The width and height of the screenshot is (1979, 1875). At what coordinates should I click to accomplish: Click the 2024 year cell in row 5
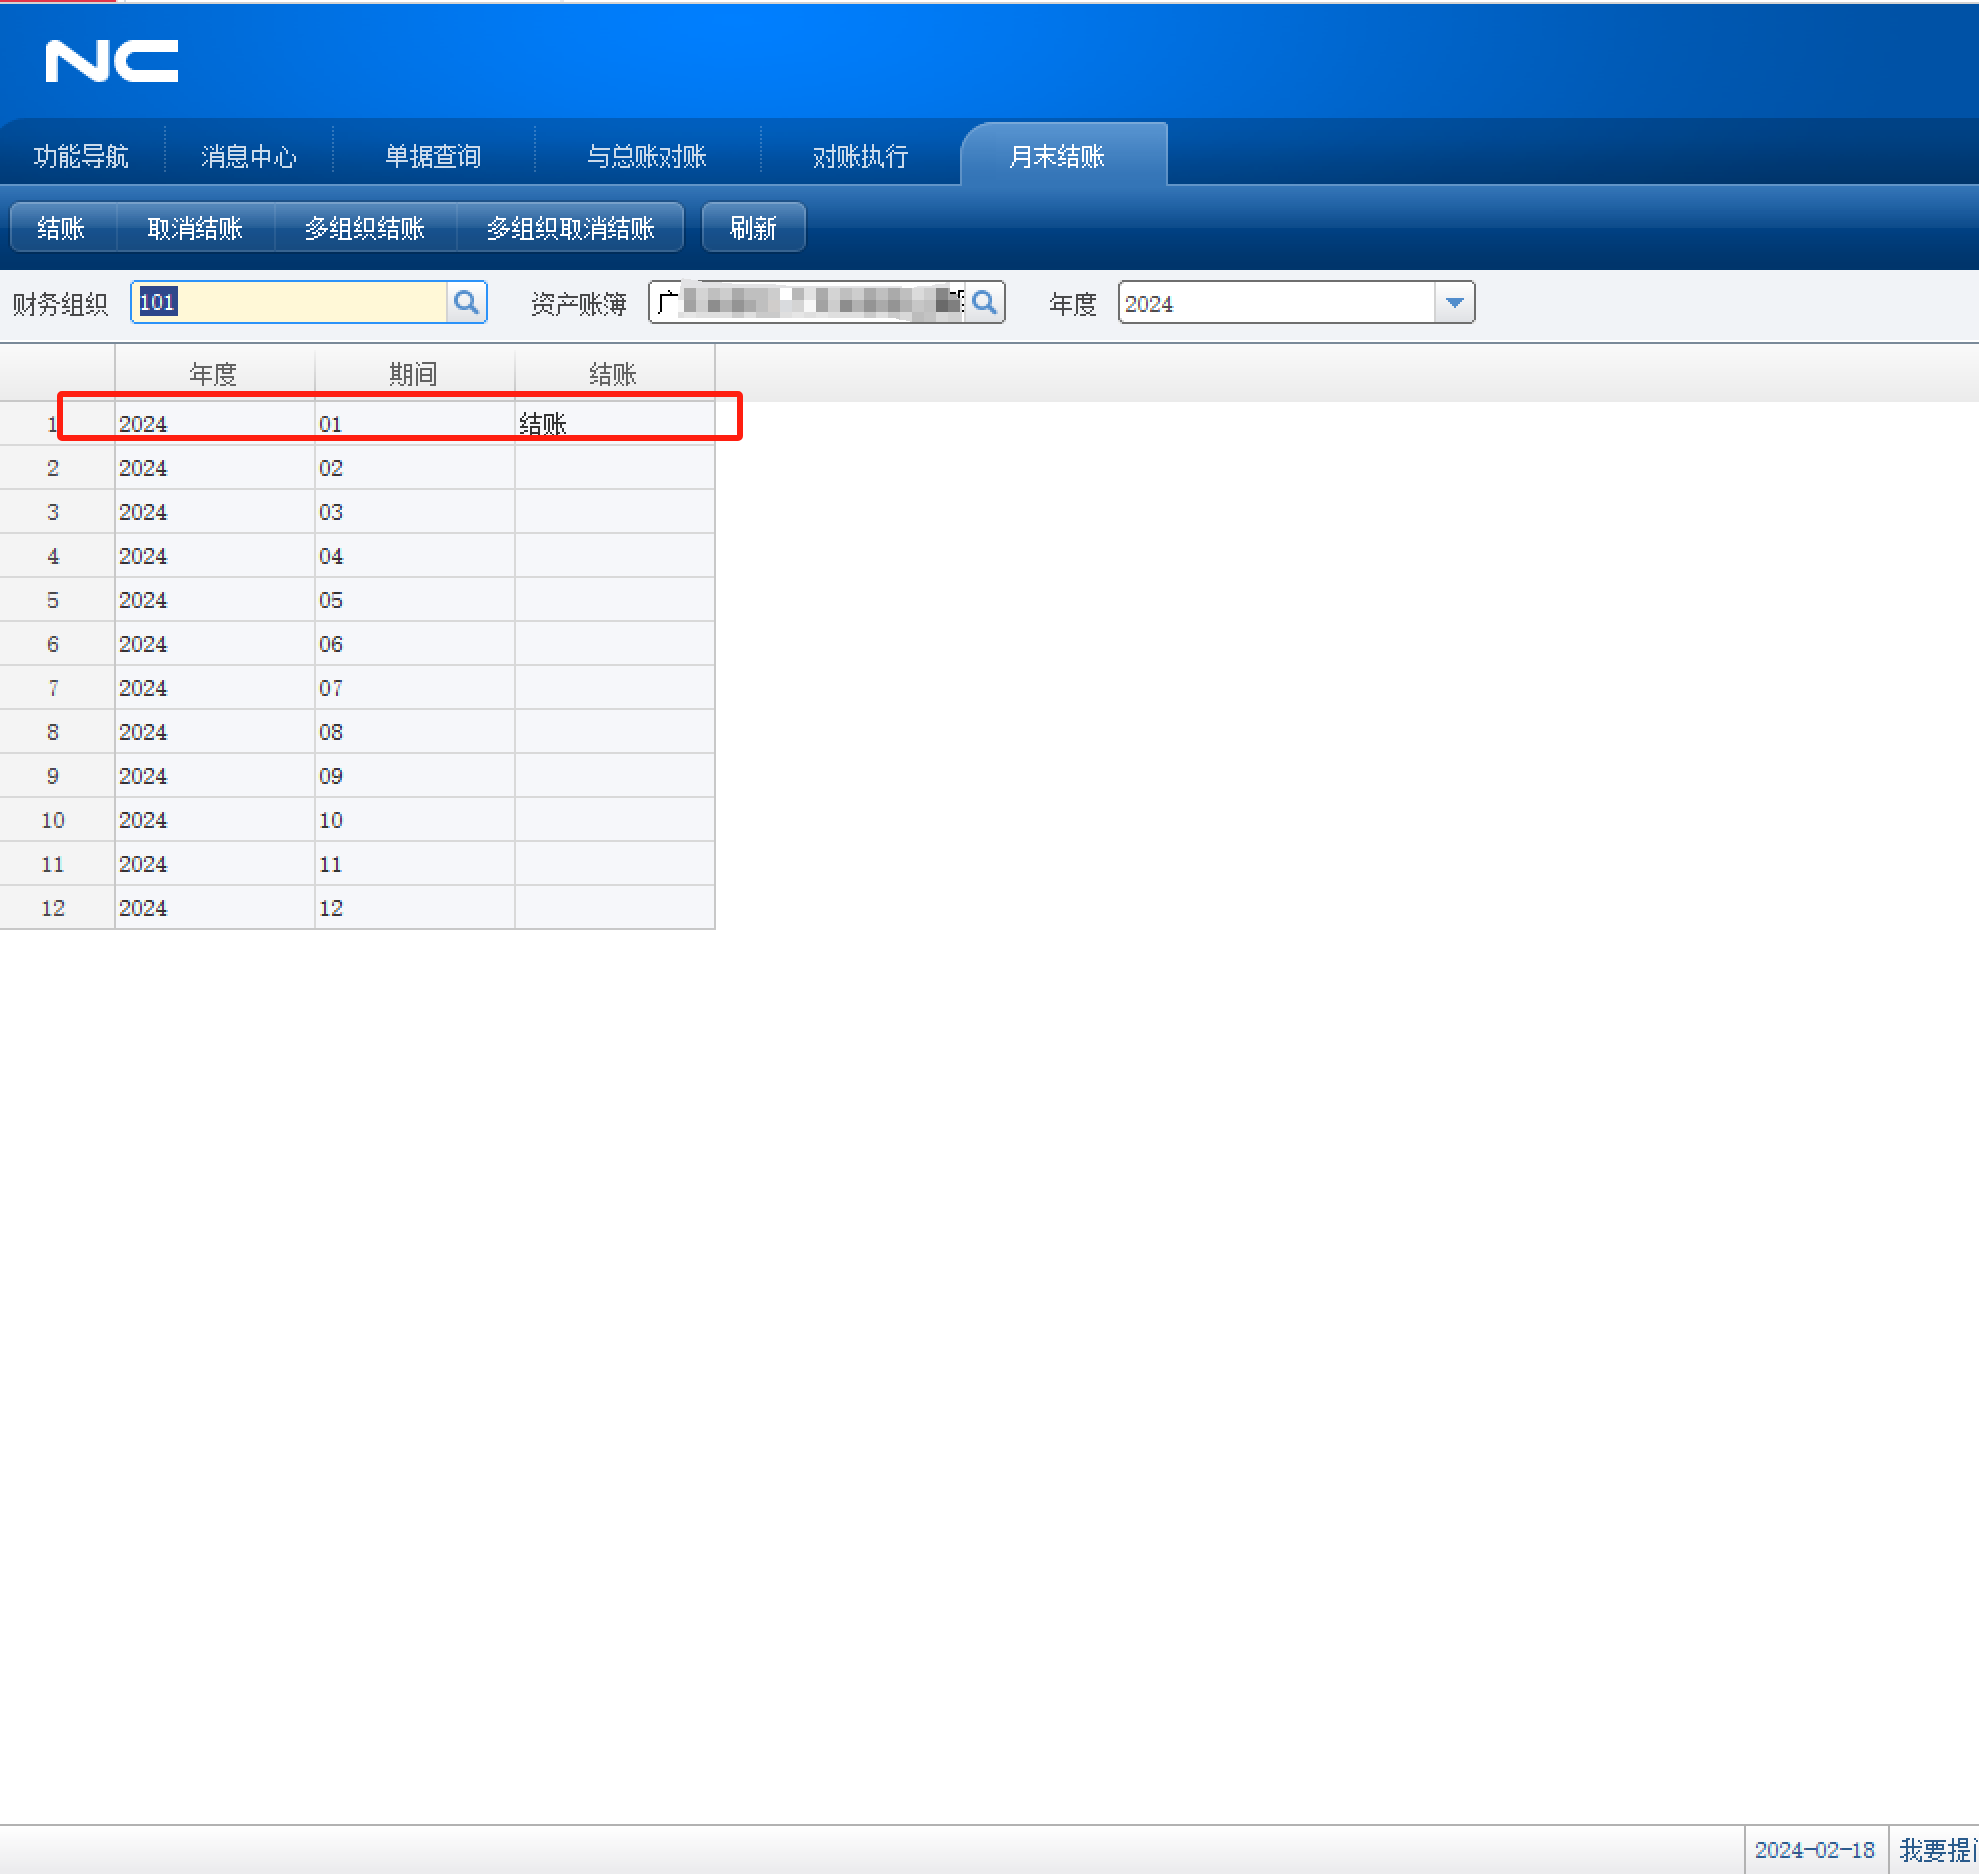click(214, 600)
